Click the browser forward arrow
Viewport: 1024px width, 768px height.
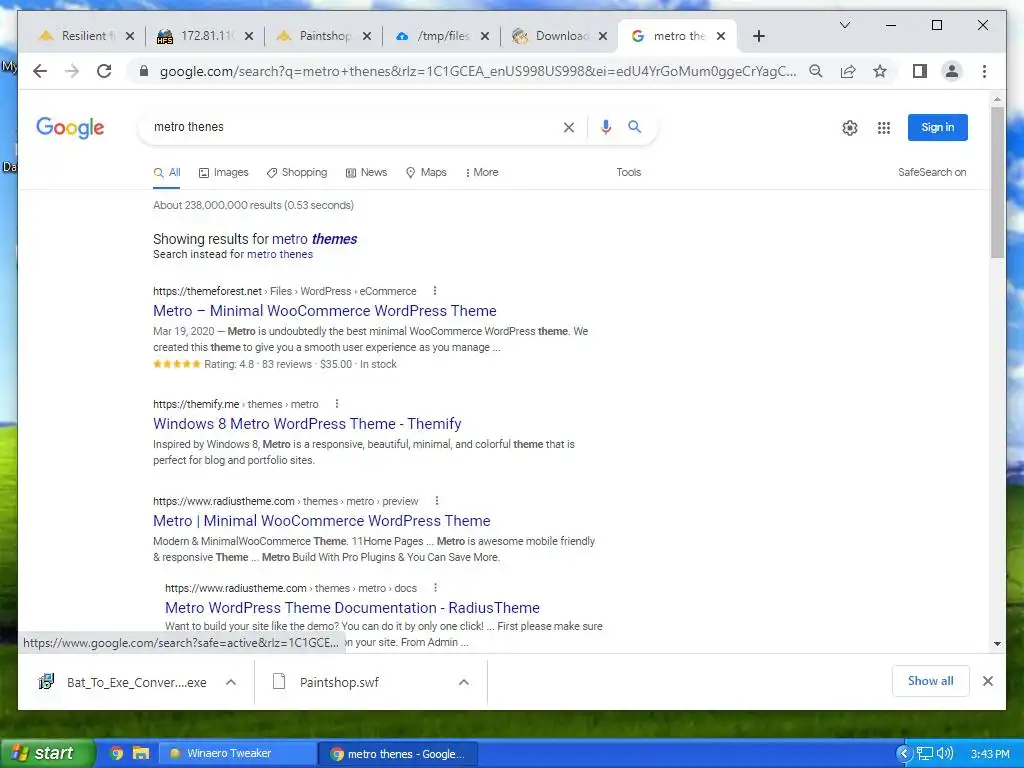click(x=72, y=71)
